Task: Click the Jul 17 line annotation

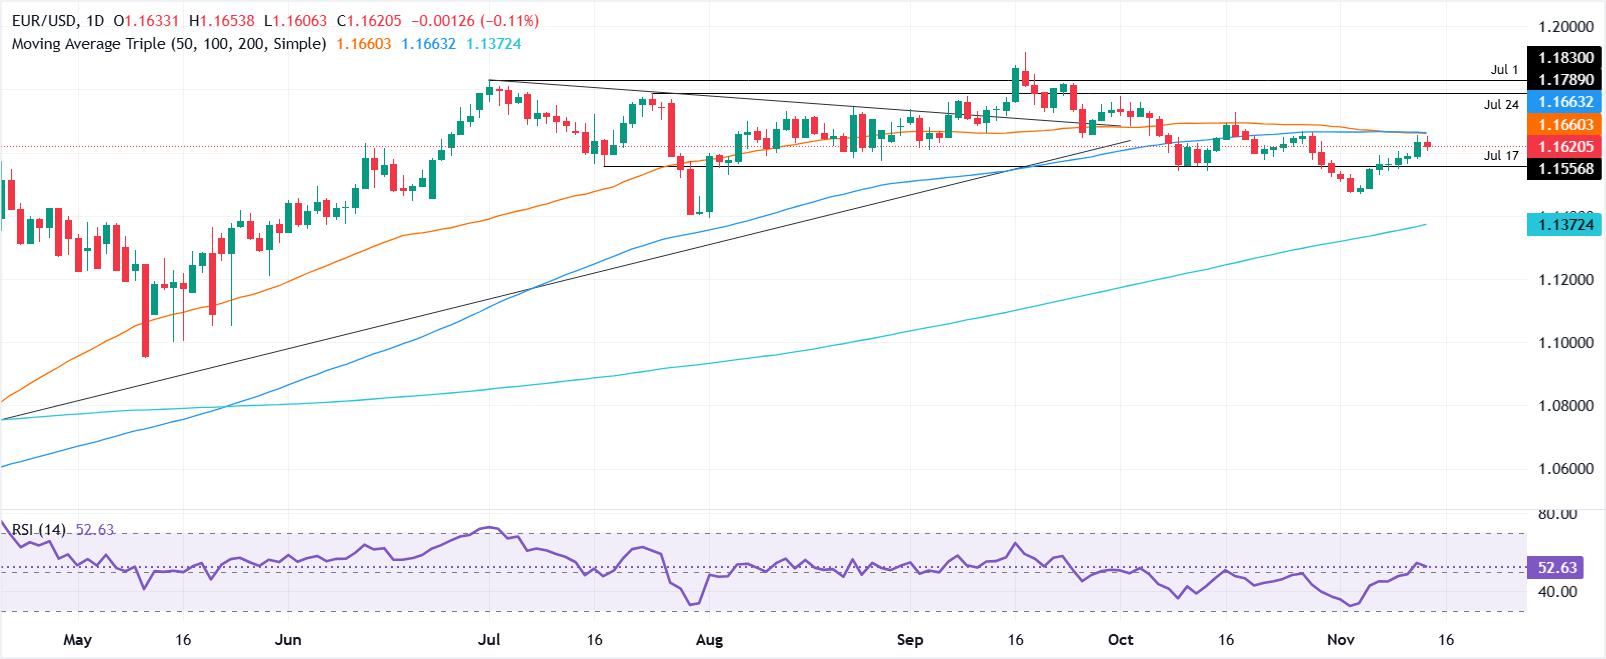Action: pos(1502,156)
